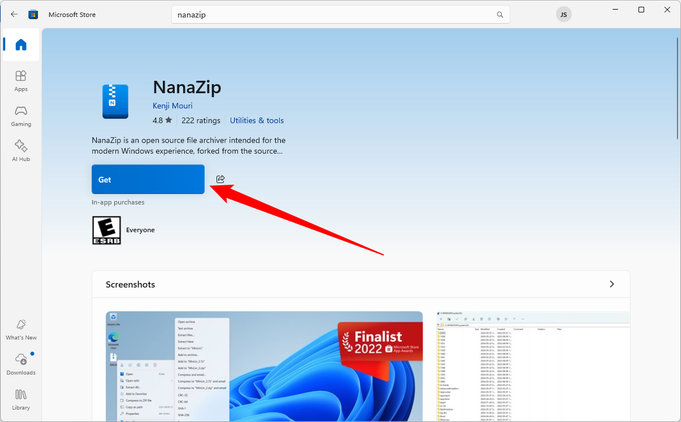
Task: Open the Utilities & tools category link
Action: pos(257,120)
